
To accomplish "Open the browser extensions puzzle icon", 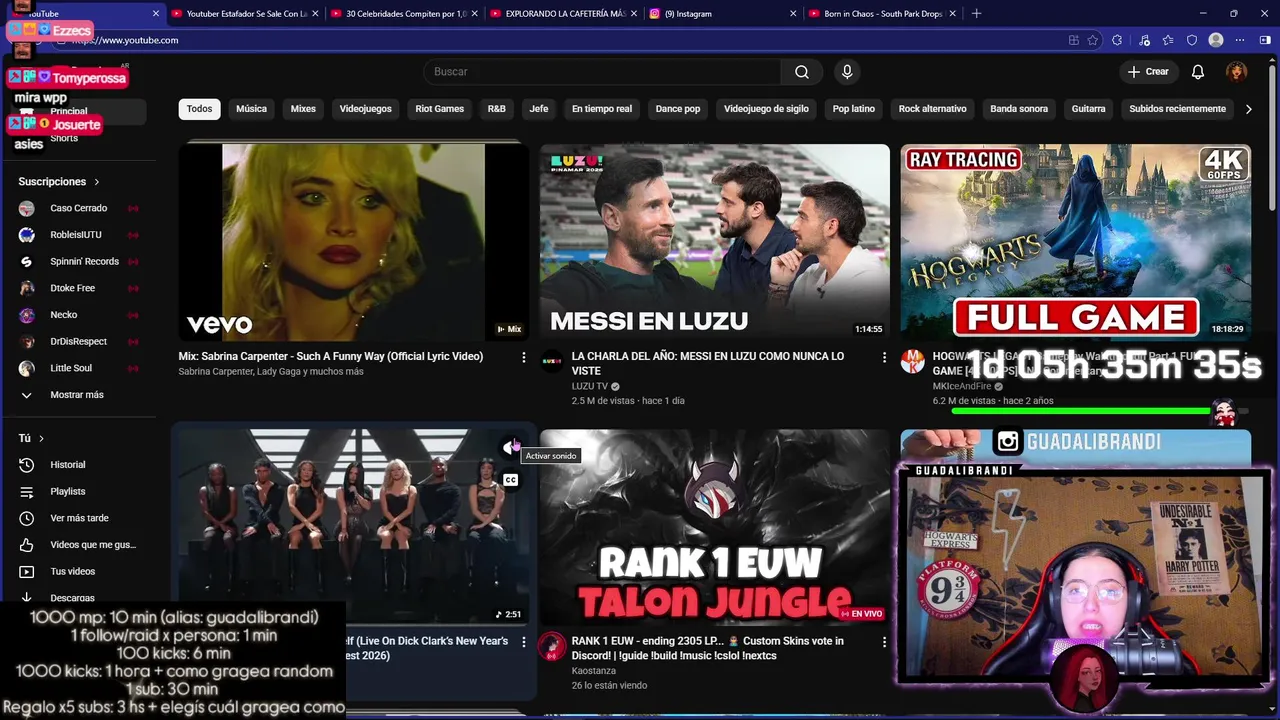I will (x=1117, y=40).
